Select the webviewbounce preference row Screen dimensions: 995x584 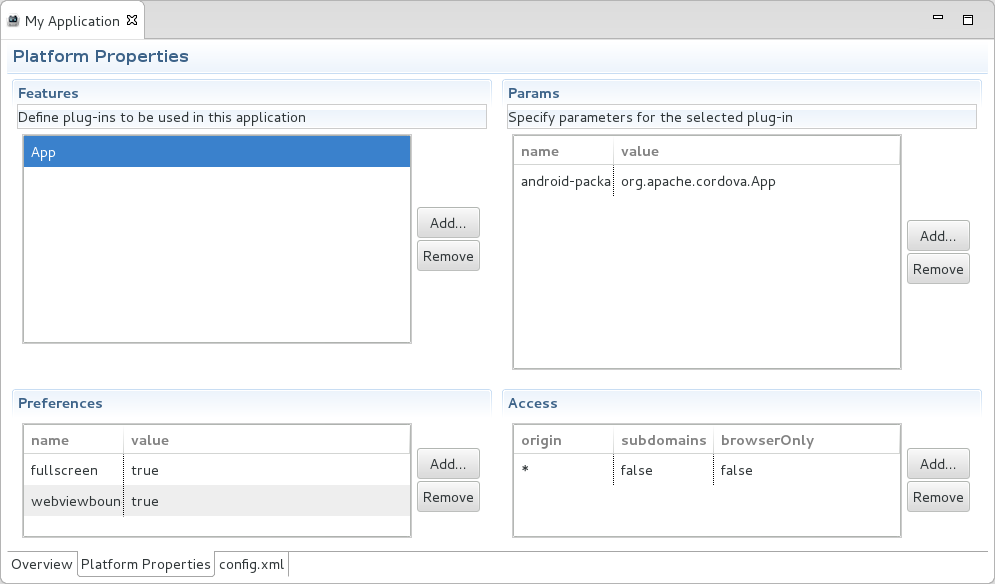(x=216, y=501)
